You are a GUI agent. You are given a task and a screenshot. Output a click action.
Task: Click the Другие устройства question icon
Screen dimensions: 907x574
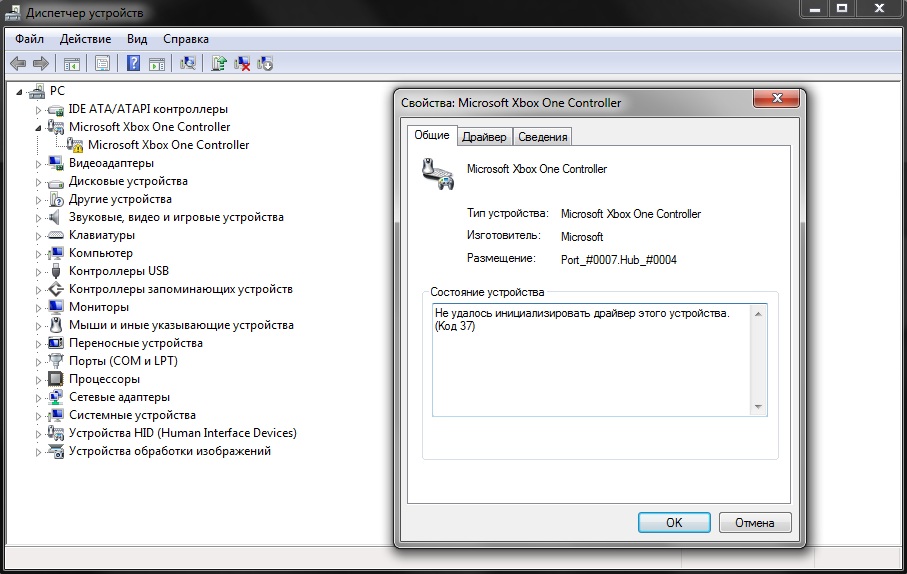click(56, 200)
